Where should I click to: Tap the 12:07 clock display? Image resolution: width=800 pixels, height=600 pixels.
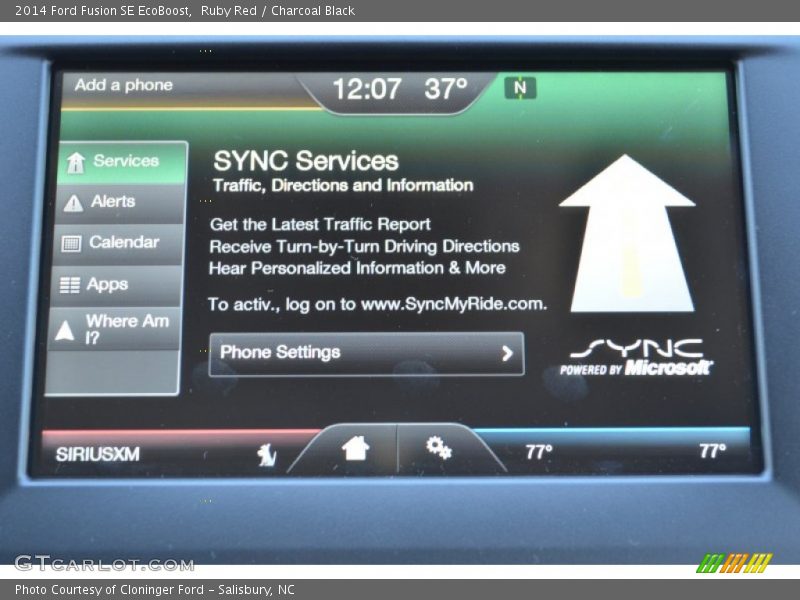click(x=367, y=89)
